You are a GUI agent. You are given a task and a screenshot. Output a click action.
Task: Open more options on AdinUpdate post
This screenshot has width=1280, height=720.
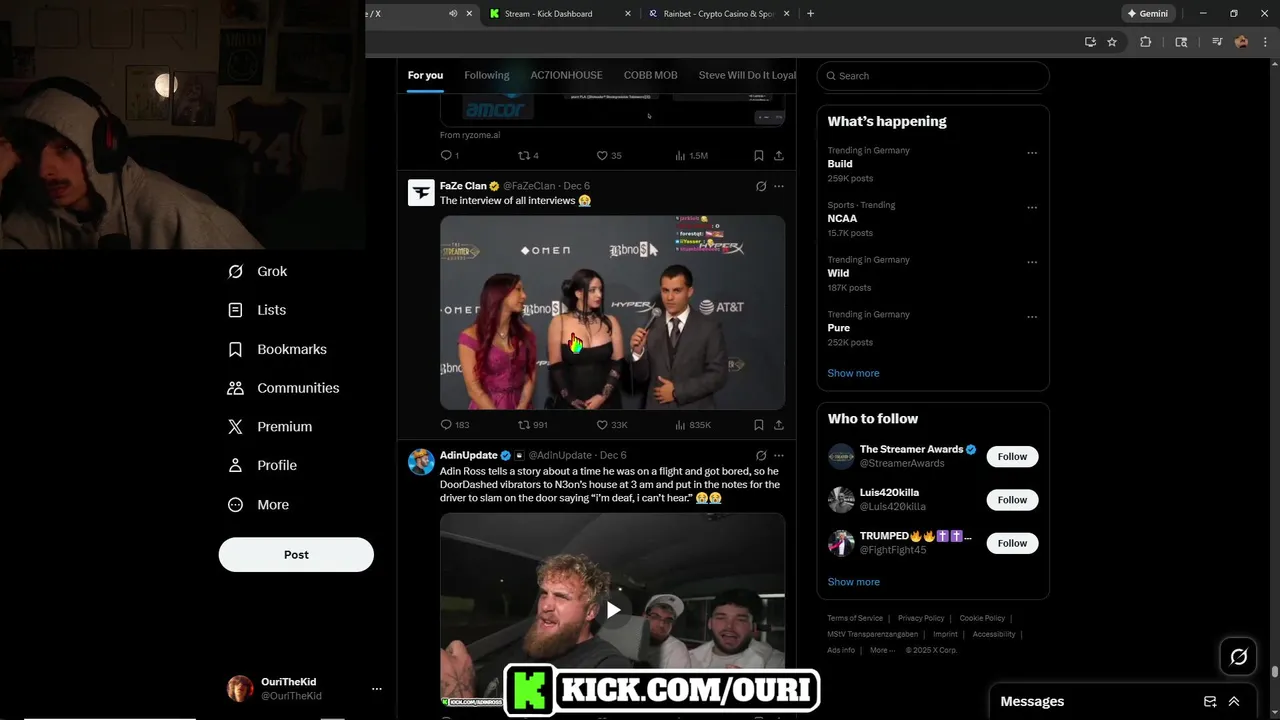tap(779, 455)
